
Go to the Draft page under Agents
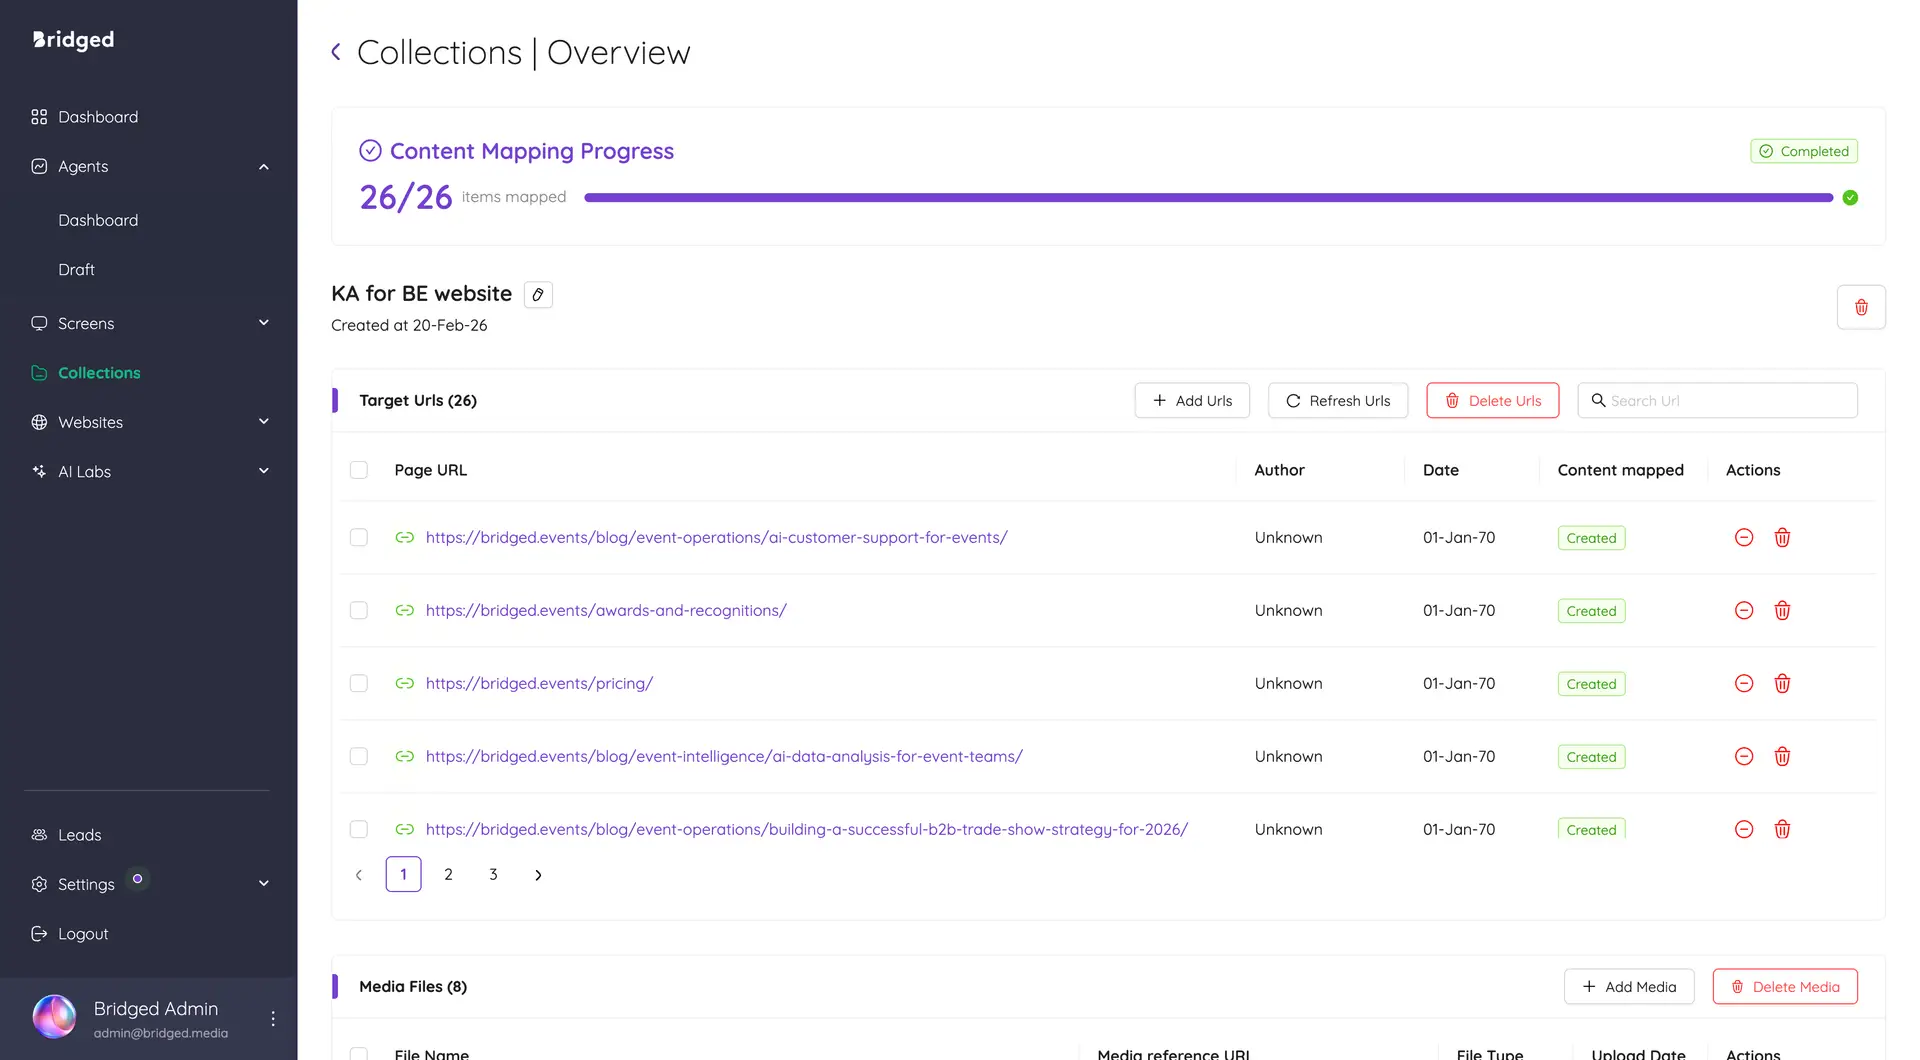[77, 269]
